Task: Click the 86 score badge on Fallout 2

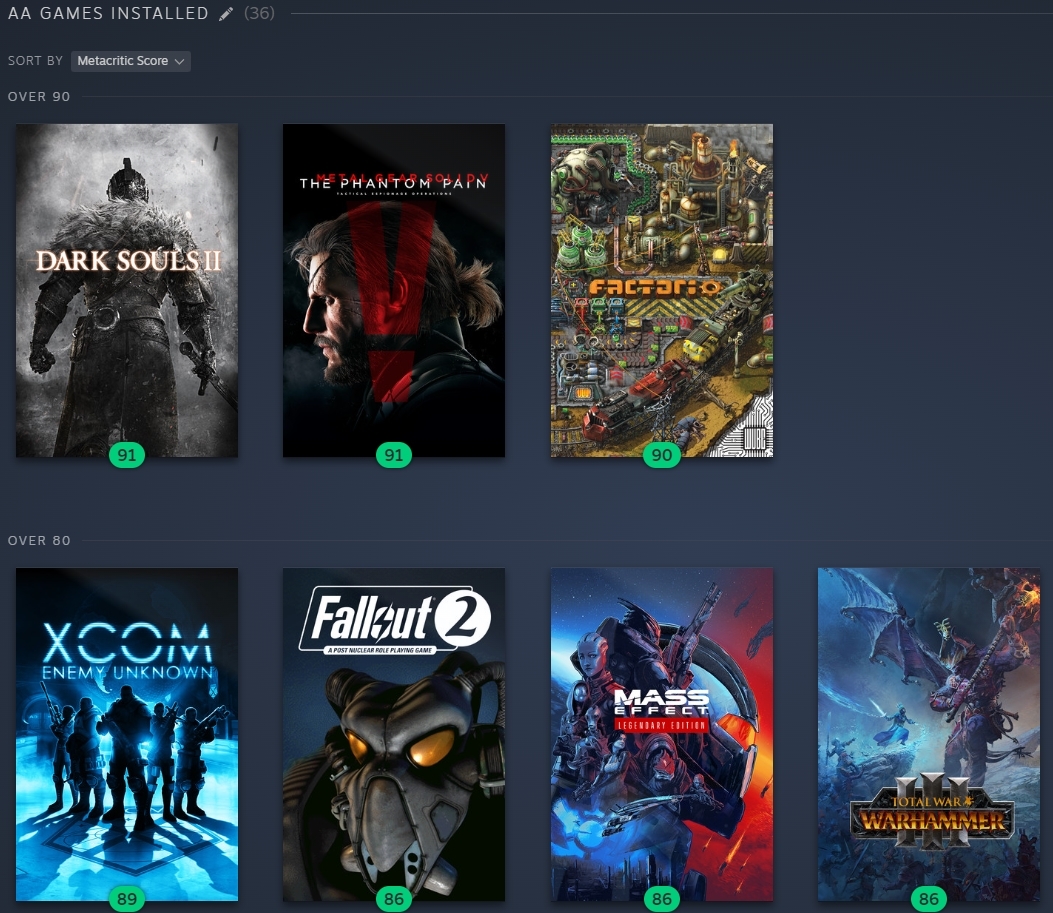Action: 394,899
